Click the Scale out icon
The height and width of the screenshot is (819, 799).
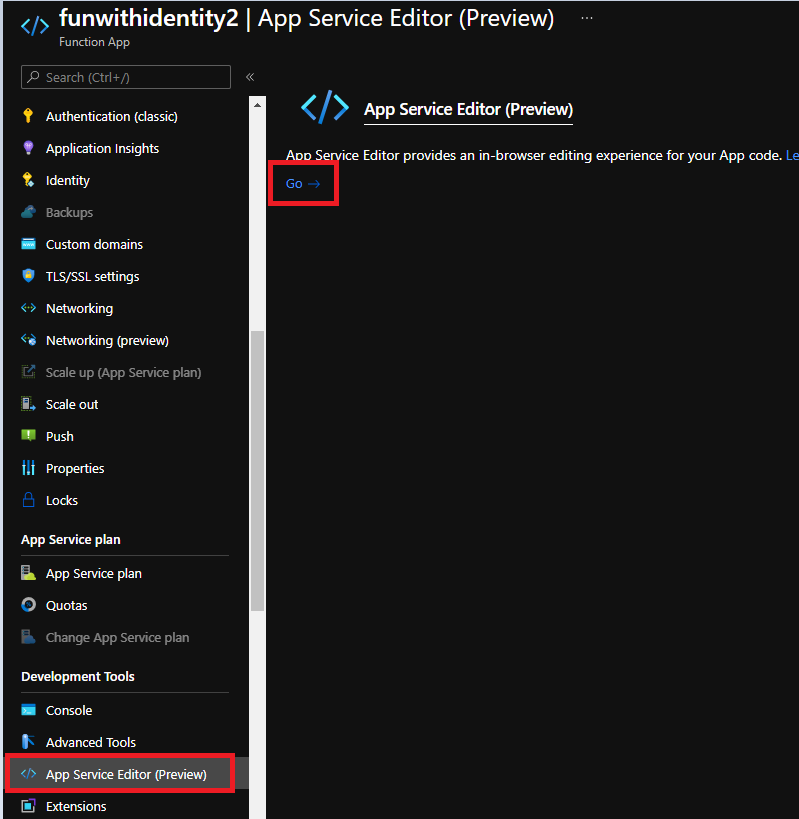[28, 404]
